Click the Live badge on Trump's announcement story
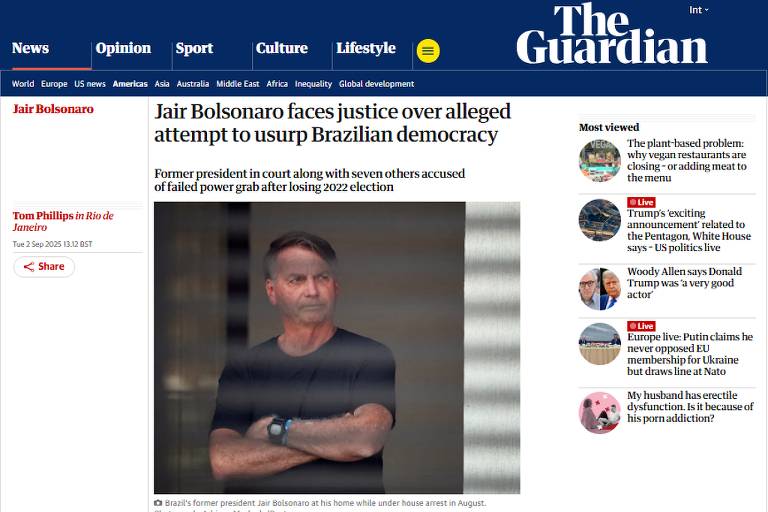Image resolution: width=768 pixels, height=512 pixels. [x=641, y=202]
